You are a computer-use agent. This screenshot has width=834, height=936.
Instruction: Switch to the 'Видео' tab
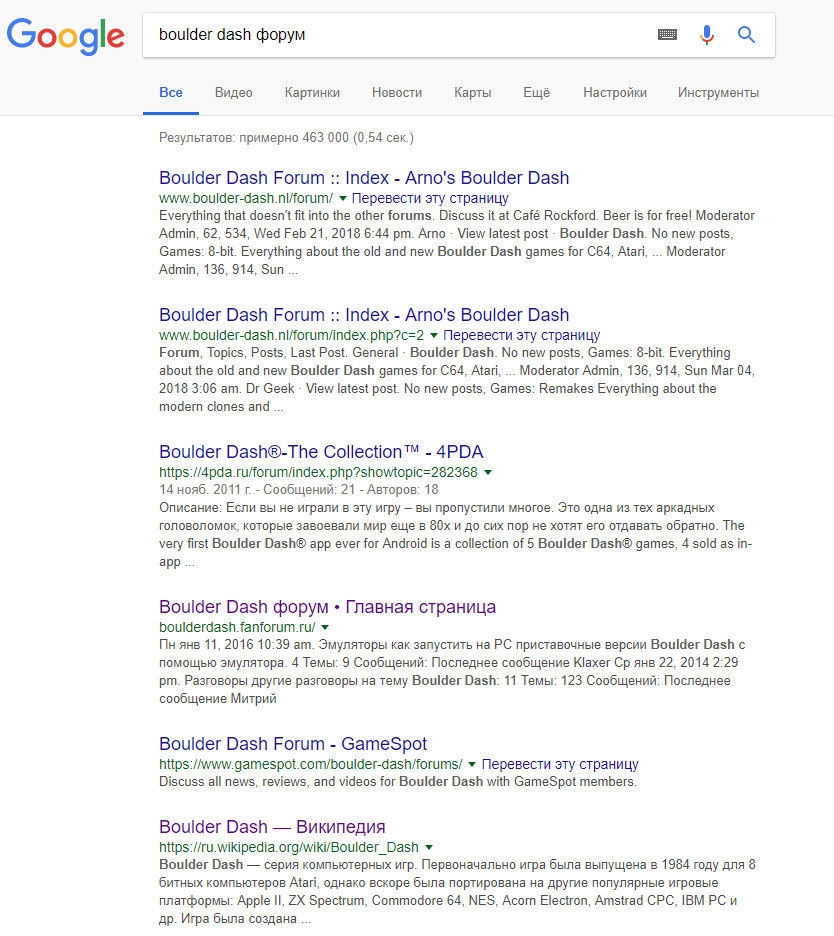(233, 93)
